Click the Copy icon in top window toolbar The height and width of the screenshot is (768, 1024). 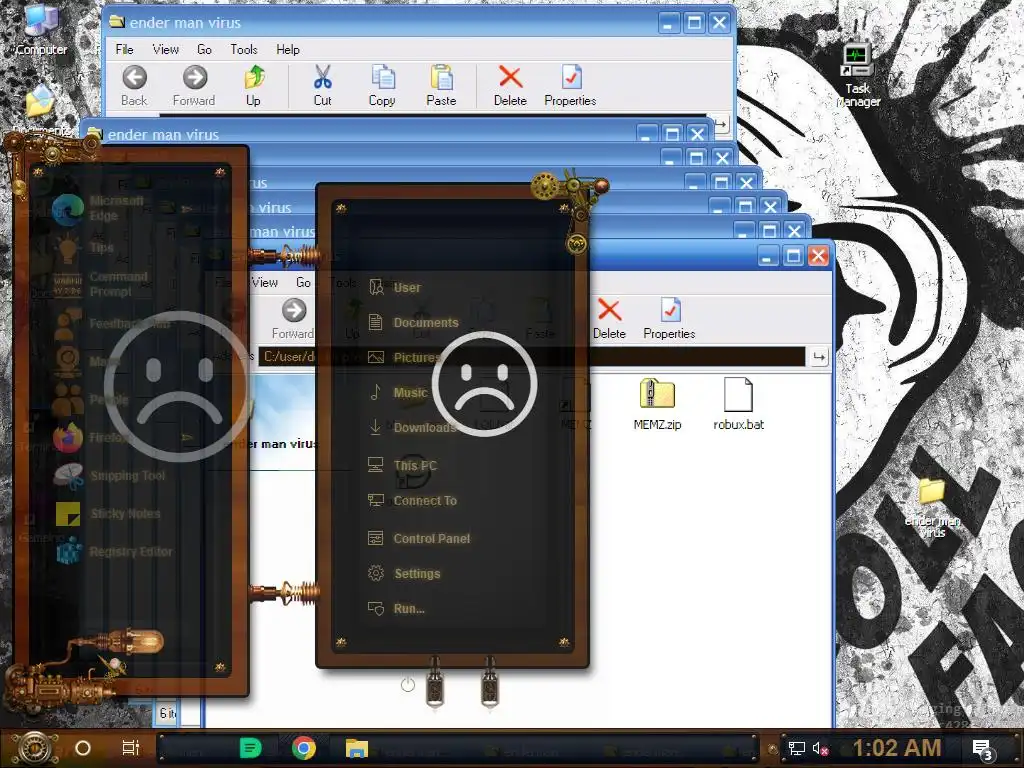382,86
